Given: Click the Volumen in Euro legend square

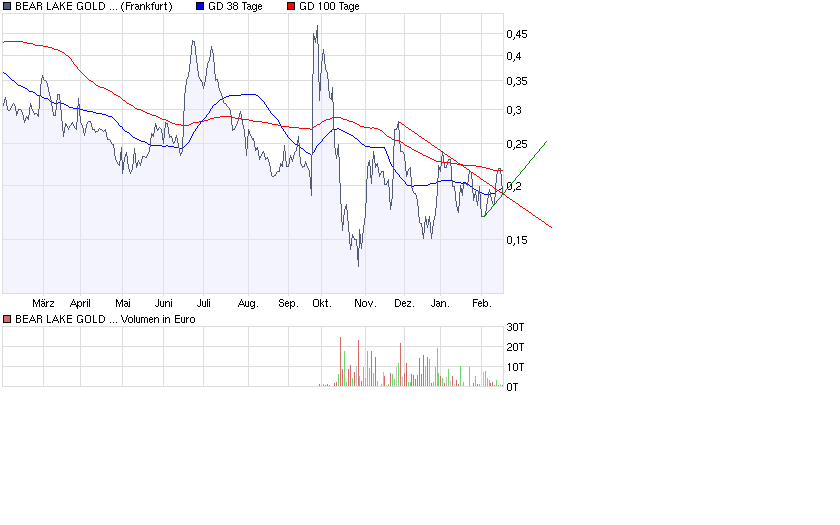Looking at the screenshot, I should [x=7, y=319].
